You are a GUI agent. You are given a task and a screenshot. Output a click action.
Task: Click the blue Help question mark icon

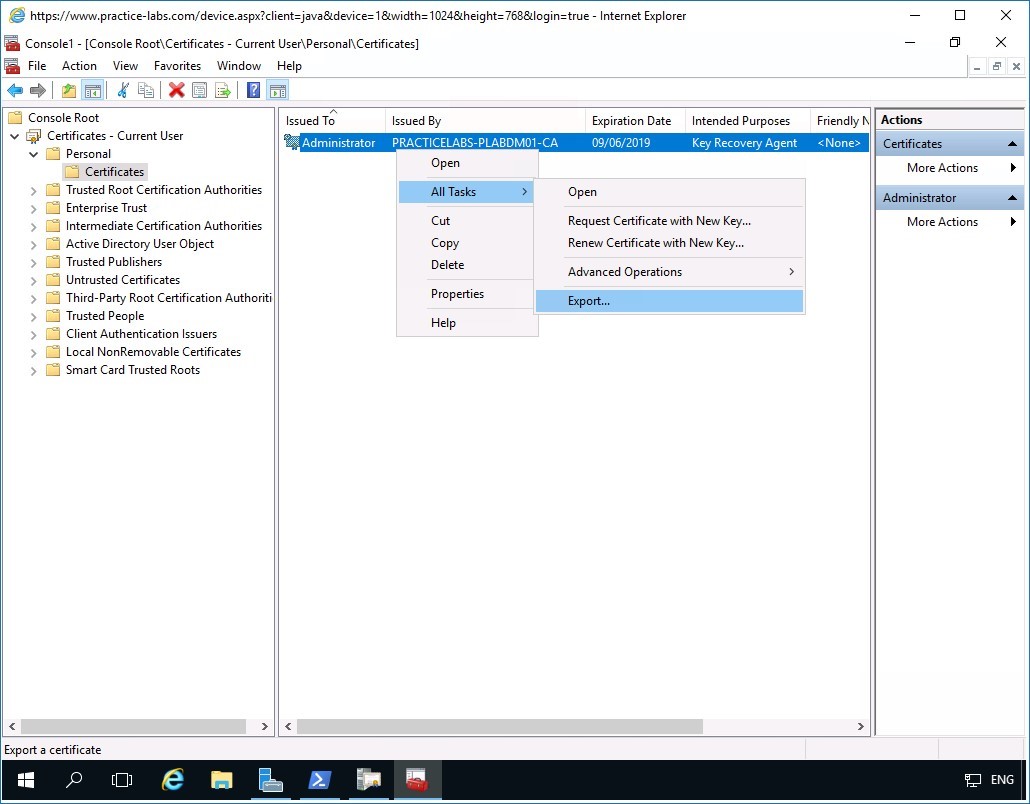click(254, 91)
